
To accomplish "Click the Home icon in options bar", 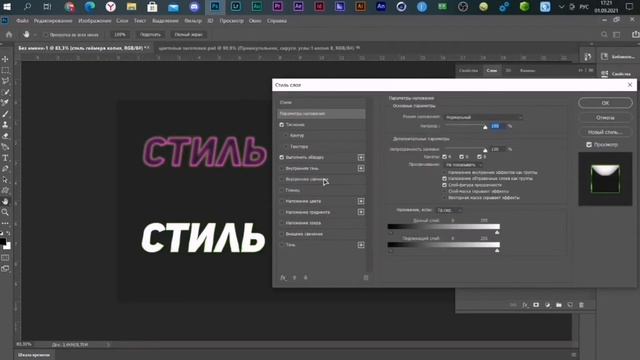I will pos(9,35).
